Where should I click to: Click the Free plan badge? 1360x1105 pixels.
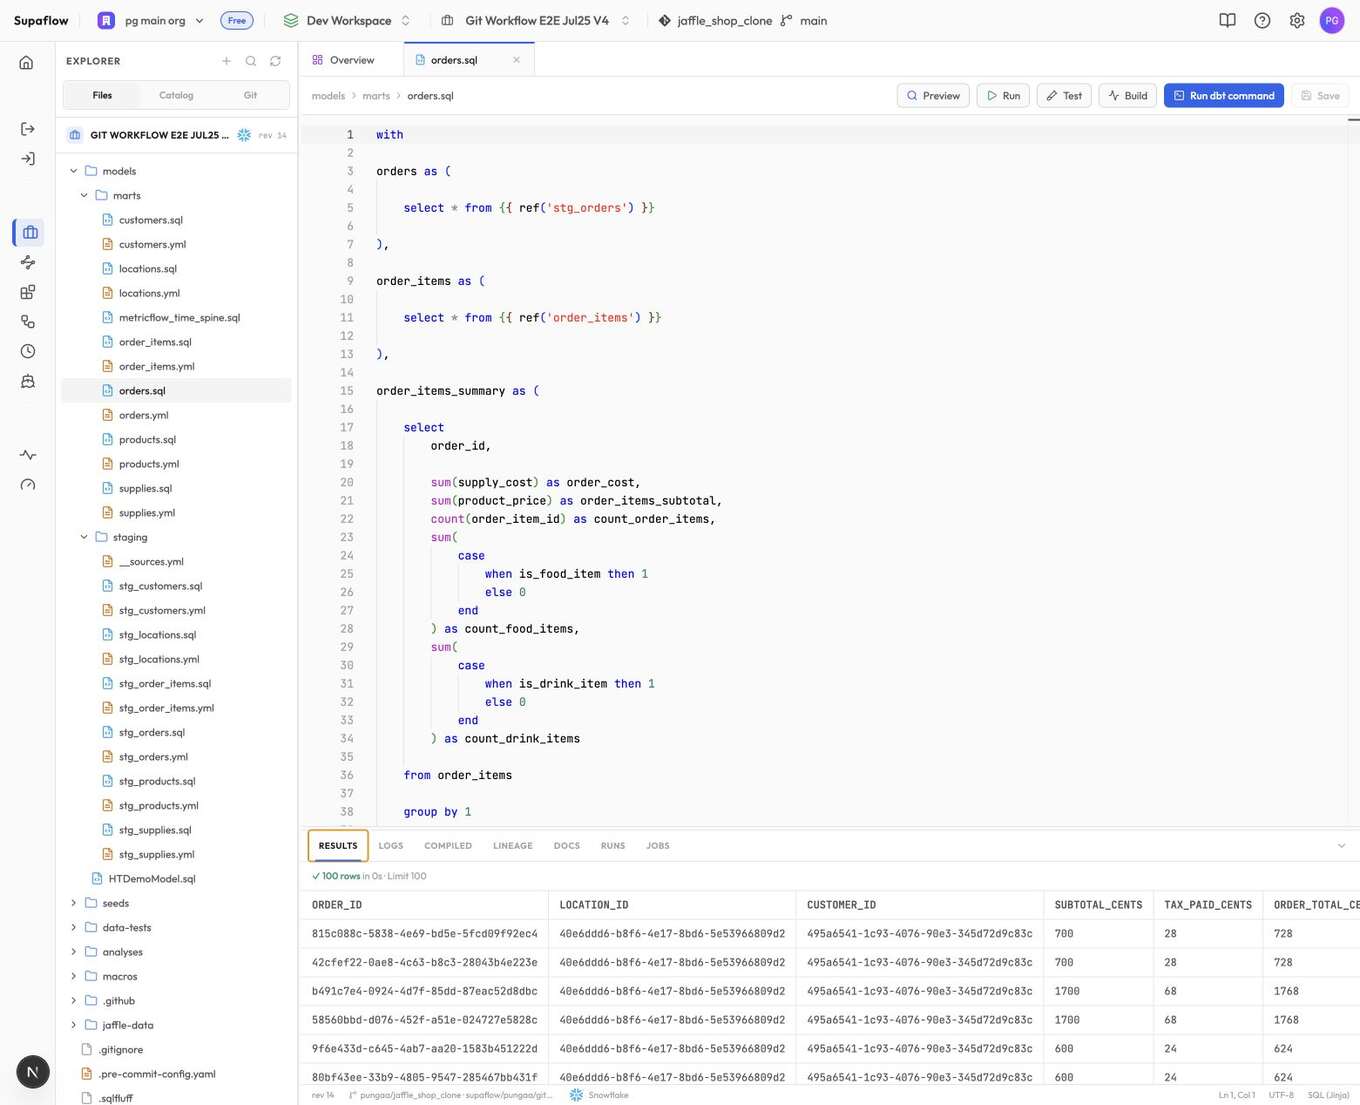[x=237, y=20]
